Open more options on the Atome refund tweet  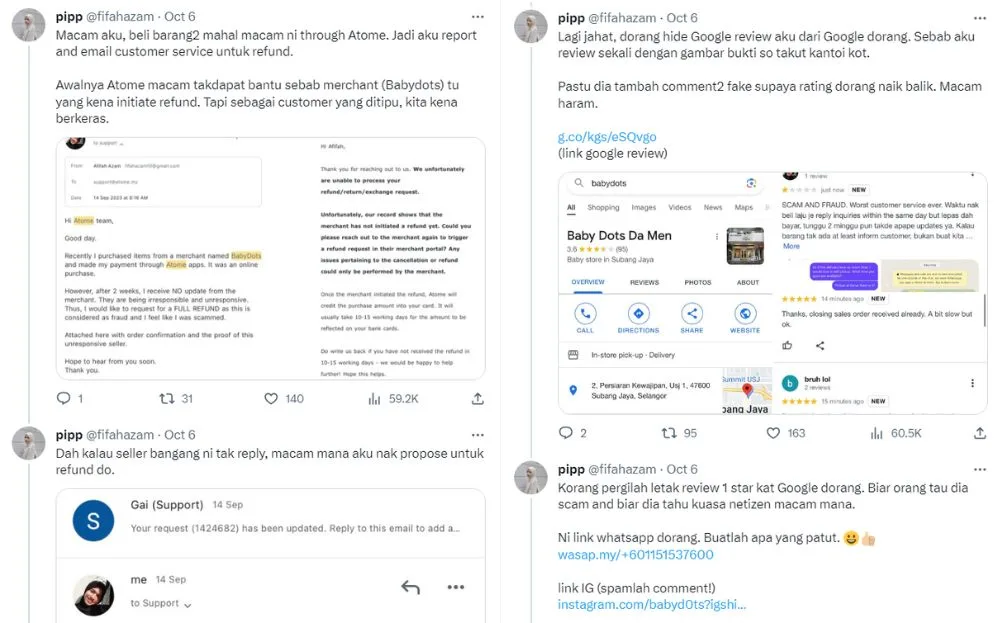[x=478, y=18]
